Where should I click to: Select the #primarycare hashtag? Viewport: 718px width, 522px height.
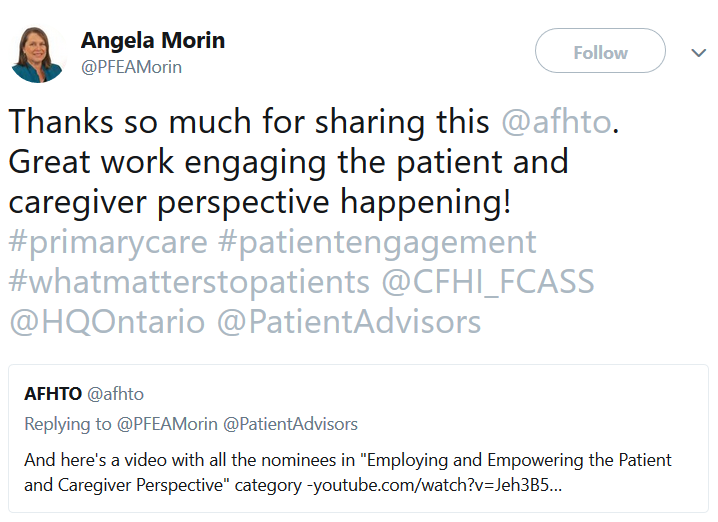click(110, 242)
